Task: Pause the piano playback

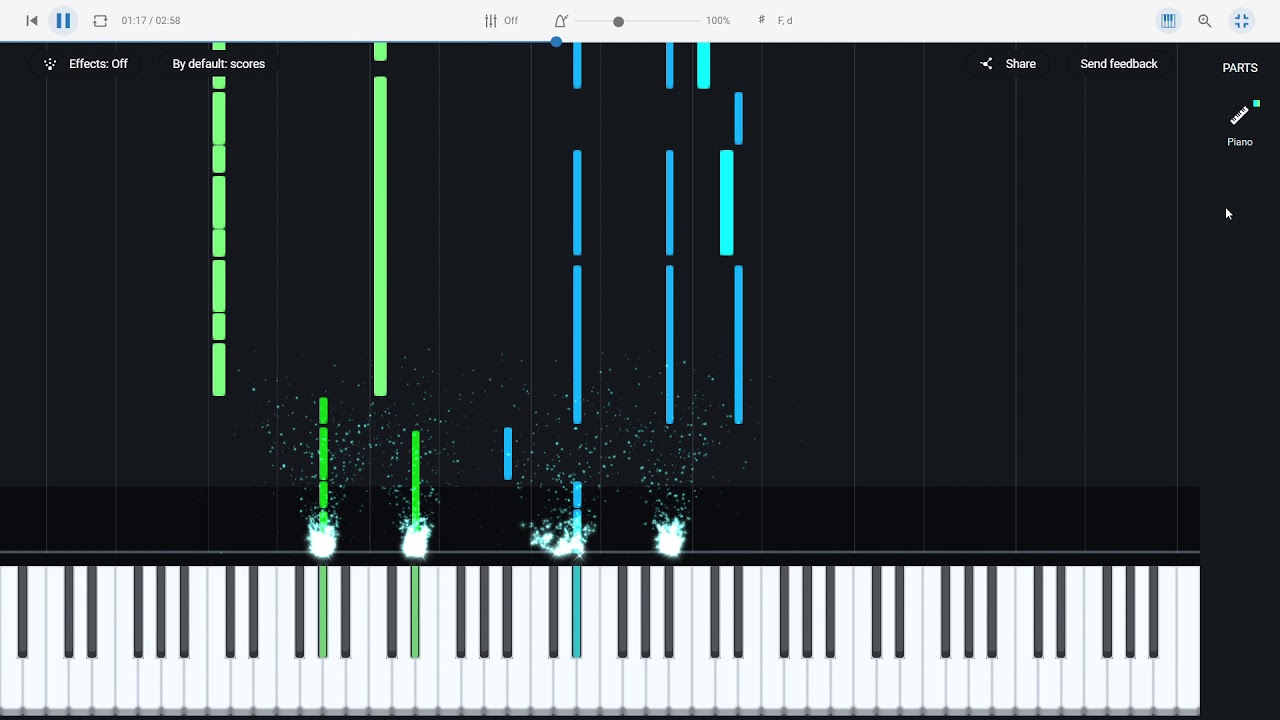Action: click(63, 20)
